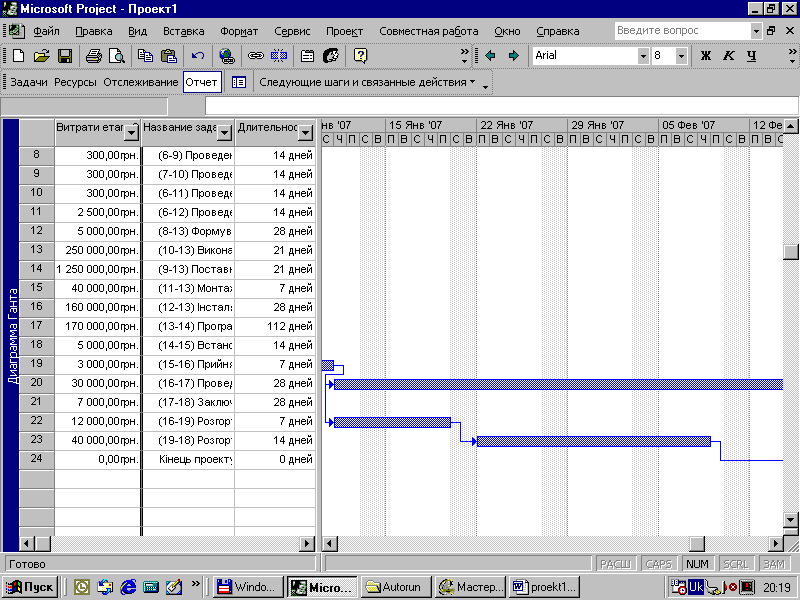Click the Gantt vertical scrollbar thumb

[791, 252]
